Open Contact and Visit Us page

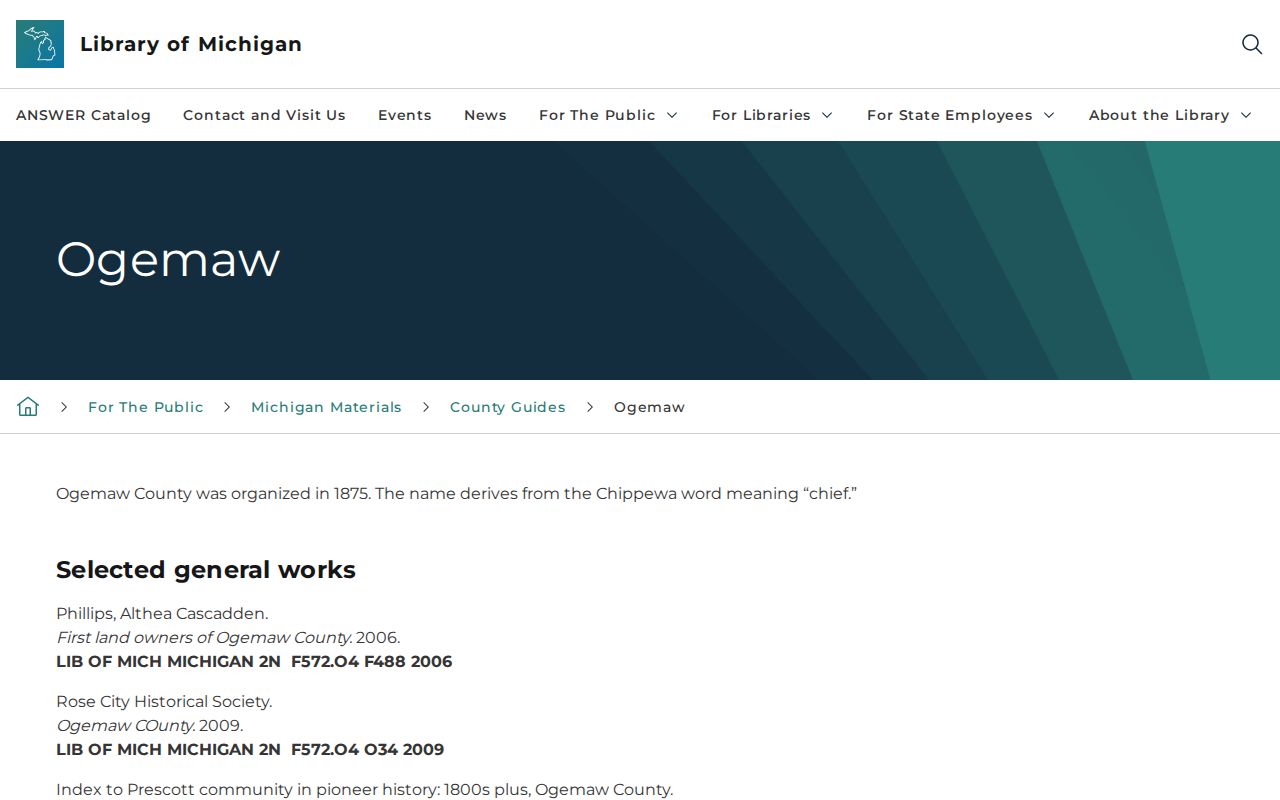click(x=264, y=115)
